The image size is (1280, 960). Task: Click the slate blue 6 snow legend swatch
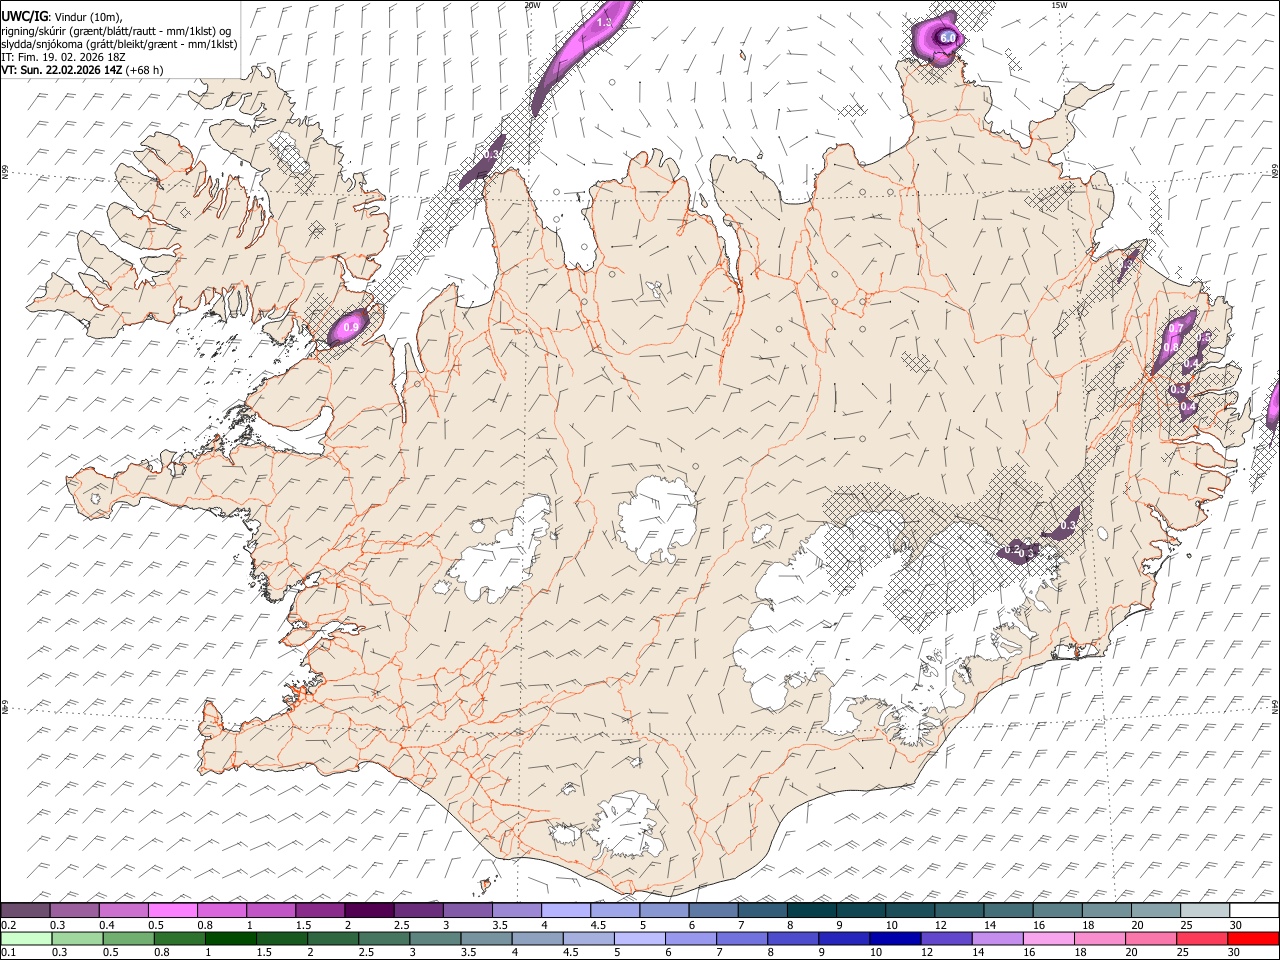(x=714, y=911)
